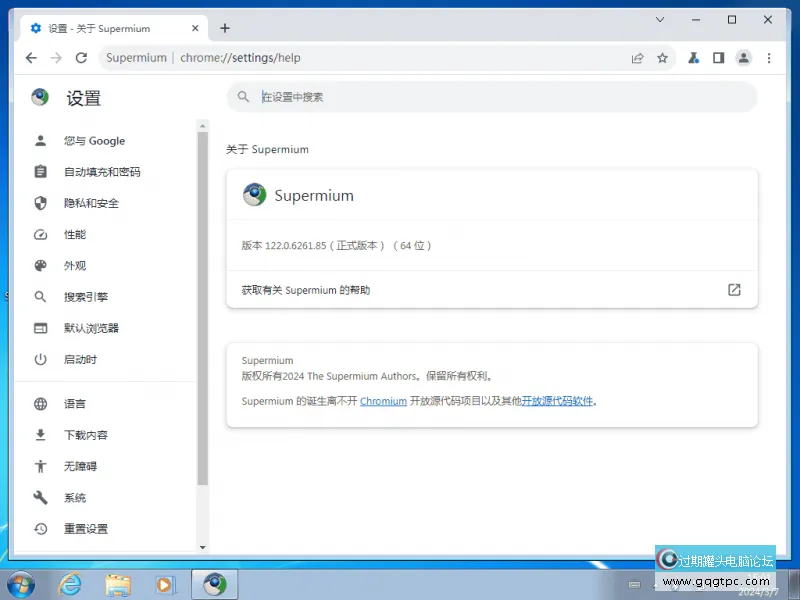Open the browser profile avatar icon
The image size is (800, 600).
743,58
